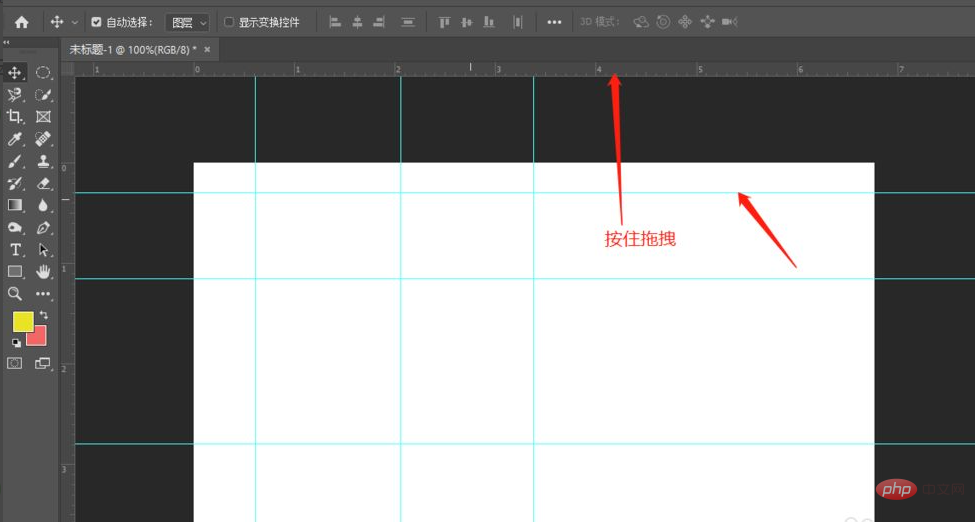
Task: Select the Crop tool
Action: pos(14,116)
